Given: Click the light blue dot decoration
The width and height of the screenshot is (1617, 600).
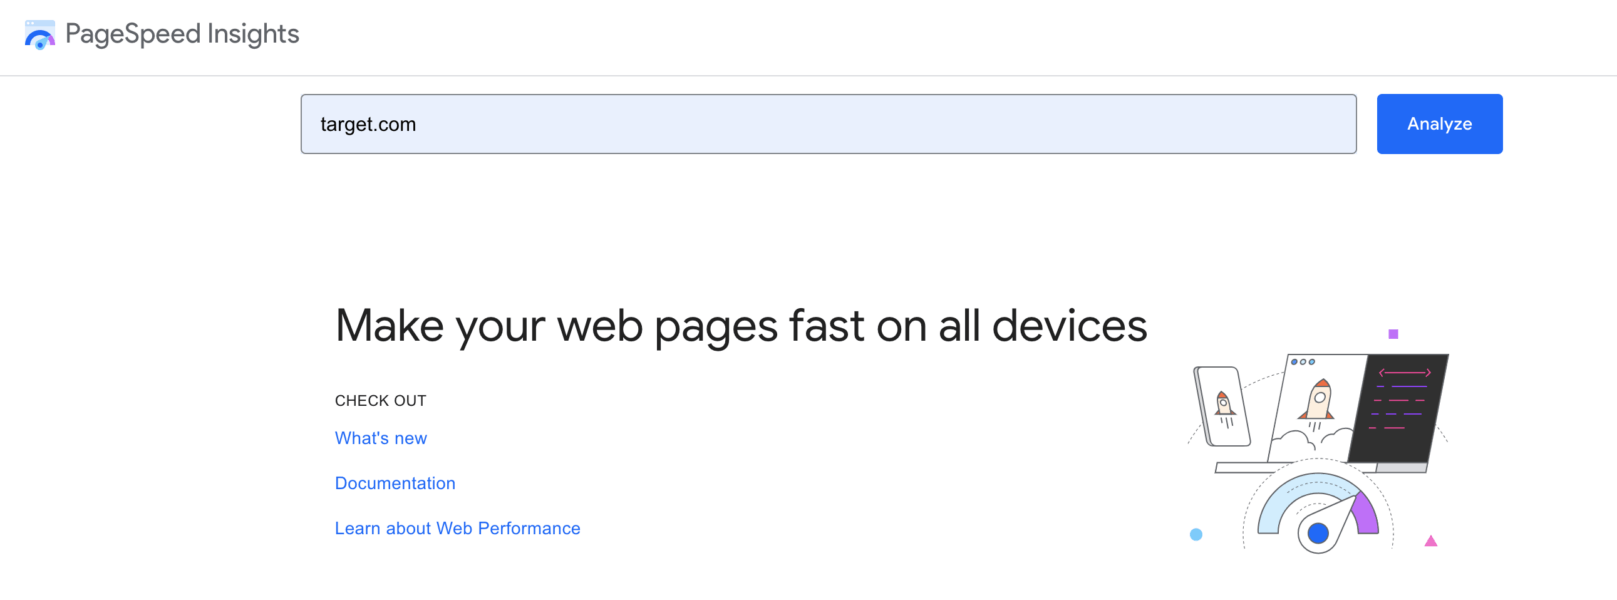Looking at the screenshot, I should pos(1196,534).
